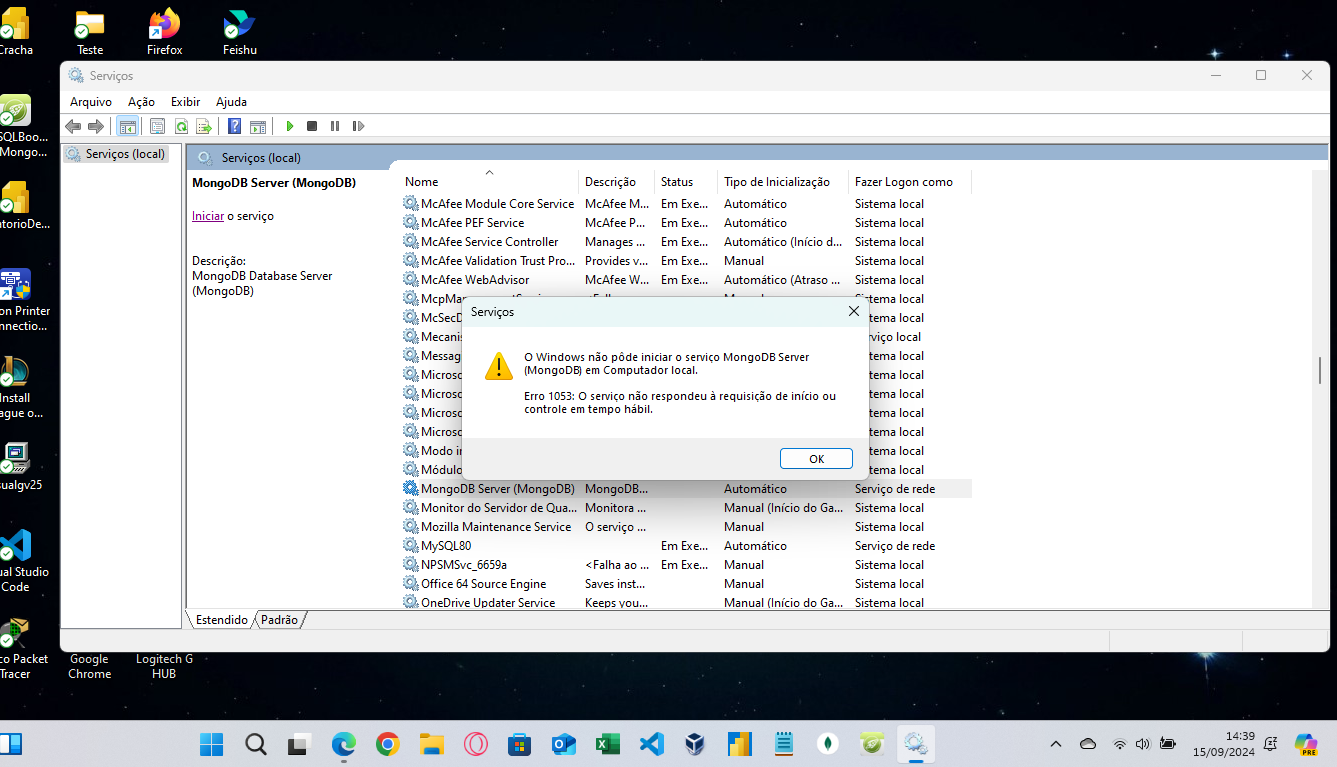Screen dimensions: 1337x767
Task: Select the McAfee Service Controller row
Action: 686,242
